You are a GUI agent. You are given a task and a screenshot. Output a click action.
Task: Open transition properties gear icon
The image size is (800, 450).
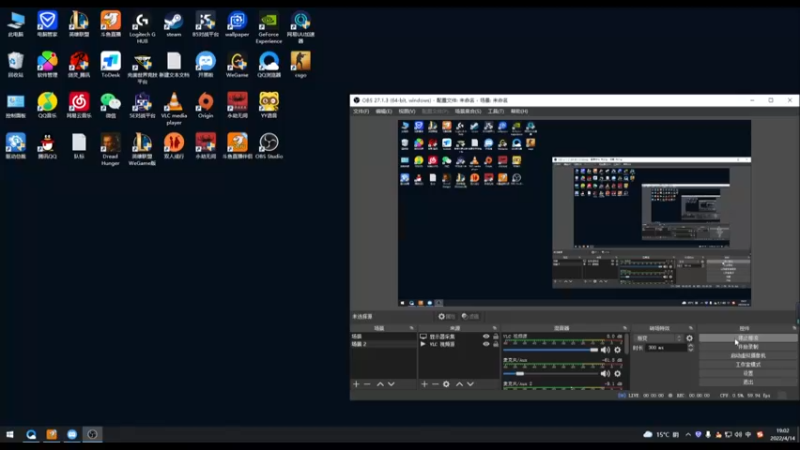[x=689, y=338]
